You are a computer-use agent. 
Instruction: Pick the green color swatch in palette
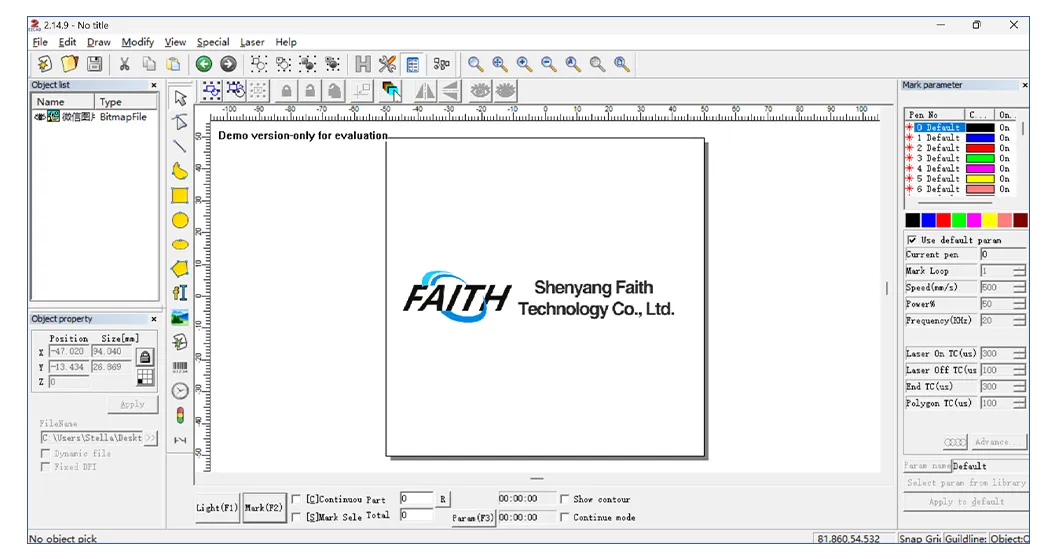click(x=959, y=220)
